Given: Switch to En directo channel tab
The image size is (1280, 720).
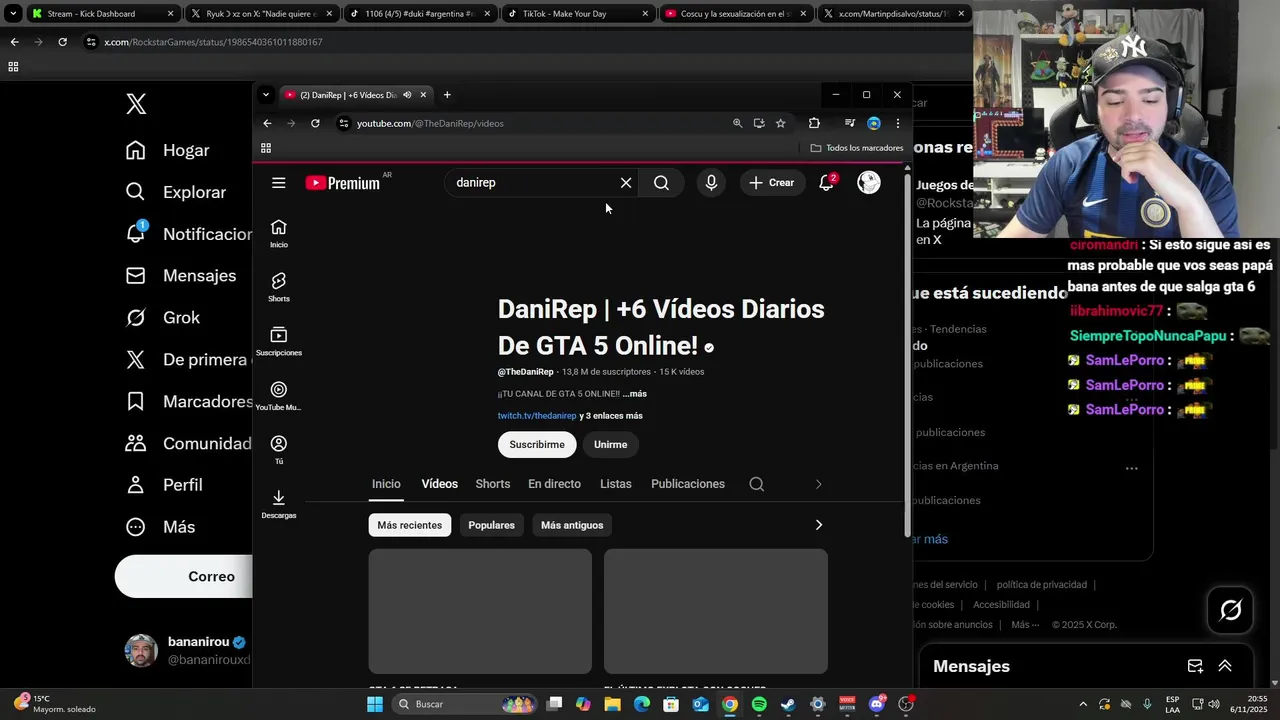Looking at the screenshot, I should point(554,484).
